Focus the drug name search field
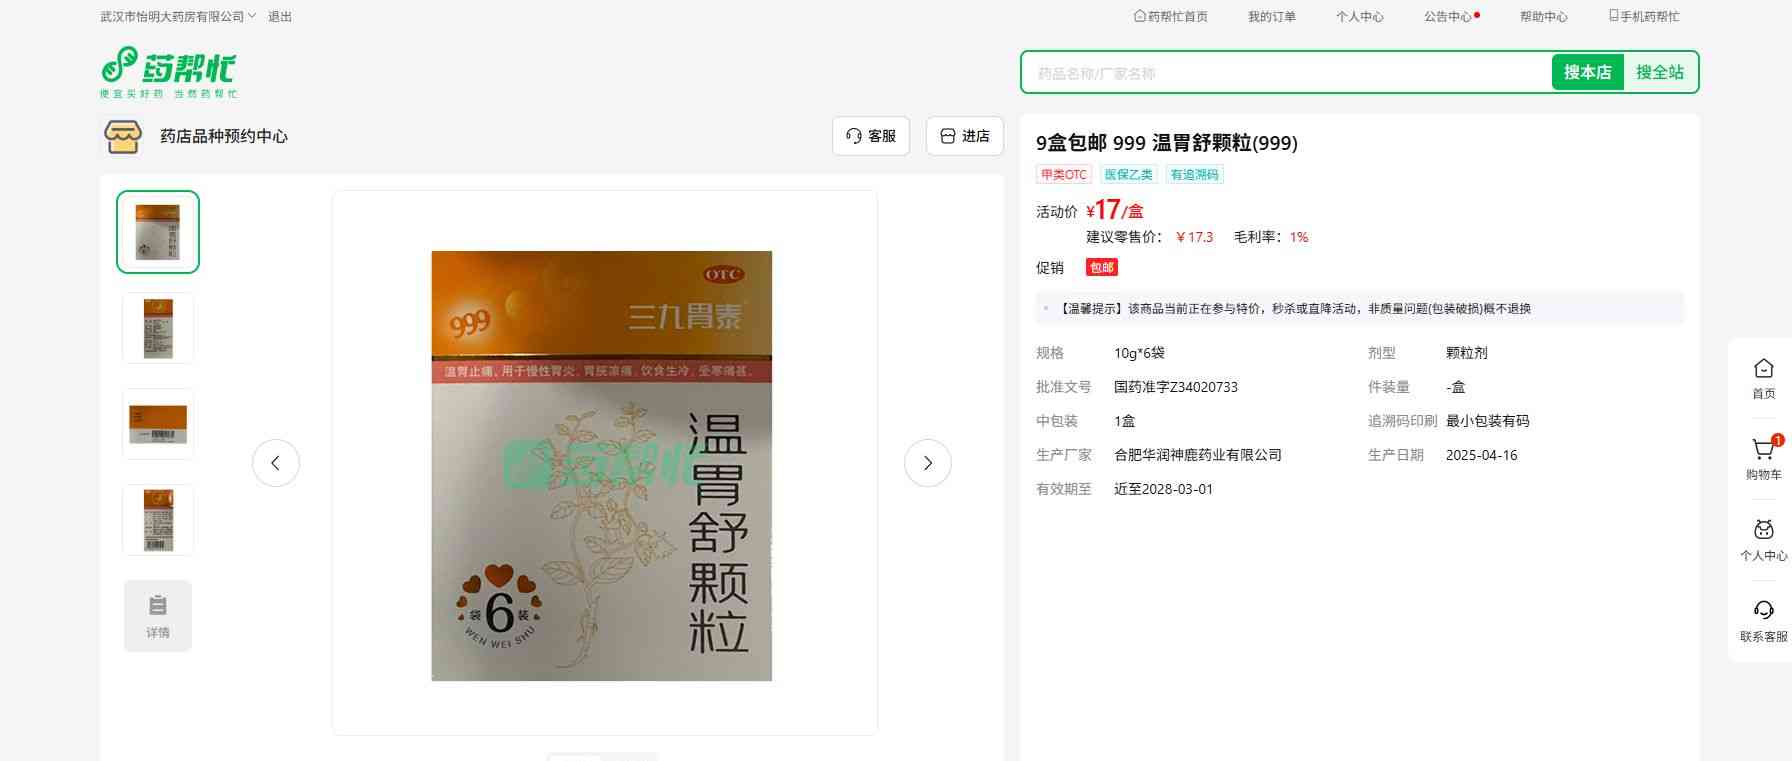Image resolution: width=1792 pixels, height=761 pixels. (1285, 73)
